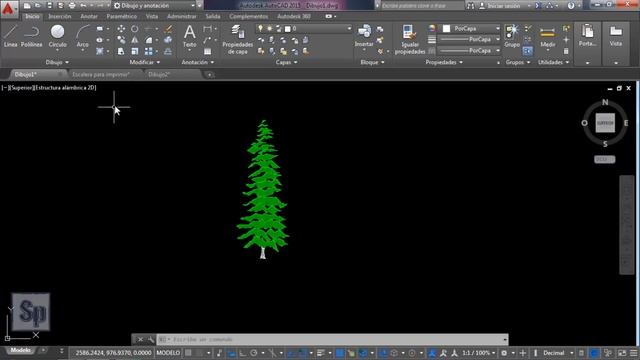The height and width of the screenshot is (360, 640).
Task: Switch to the Anotar ribbon tab
Action: click(89, 16)
